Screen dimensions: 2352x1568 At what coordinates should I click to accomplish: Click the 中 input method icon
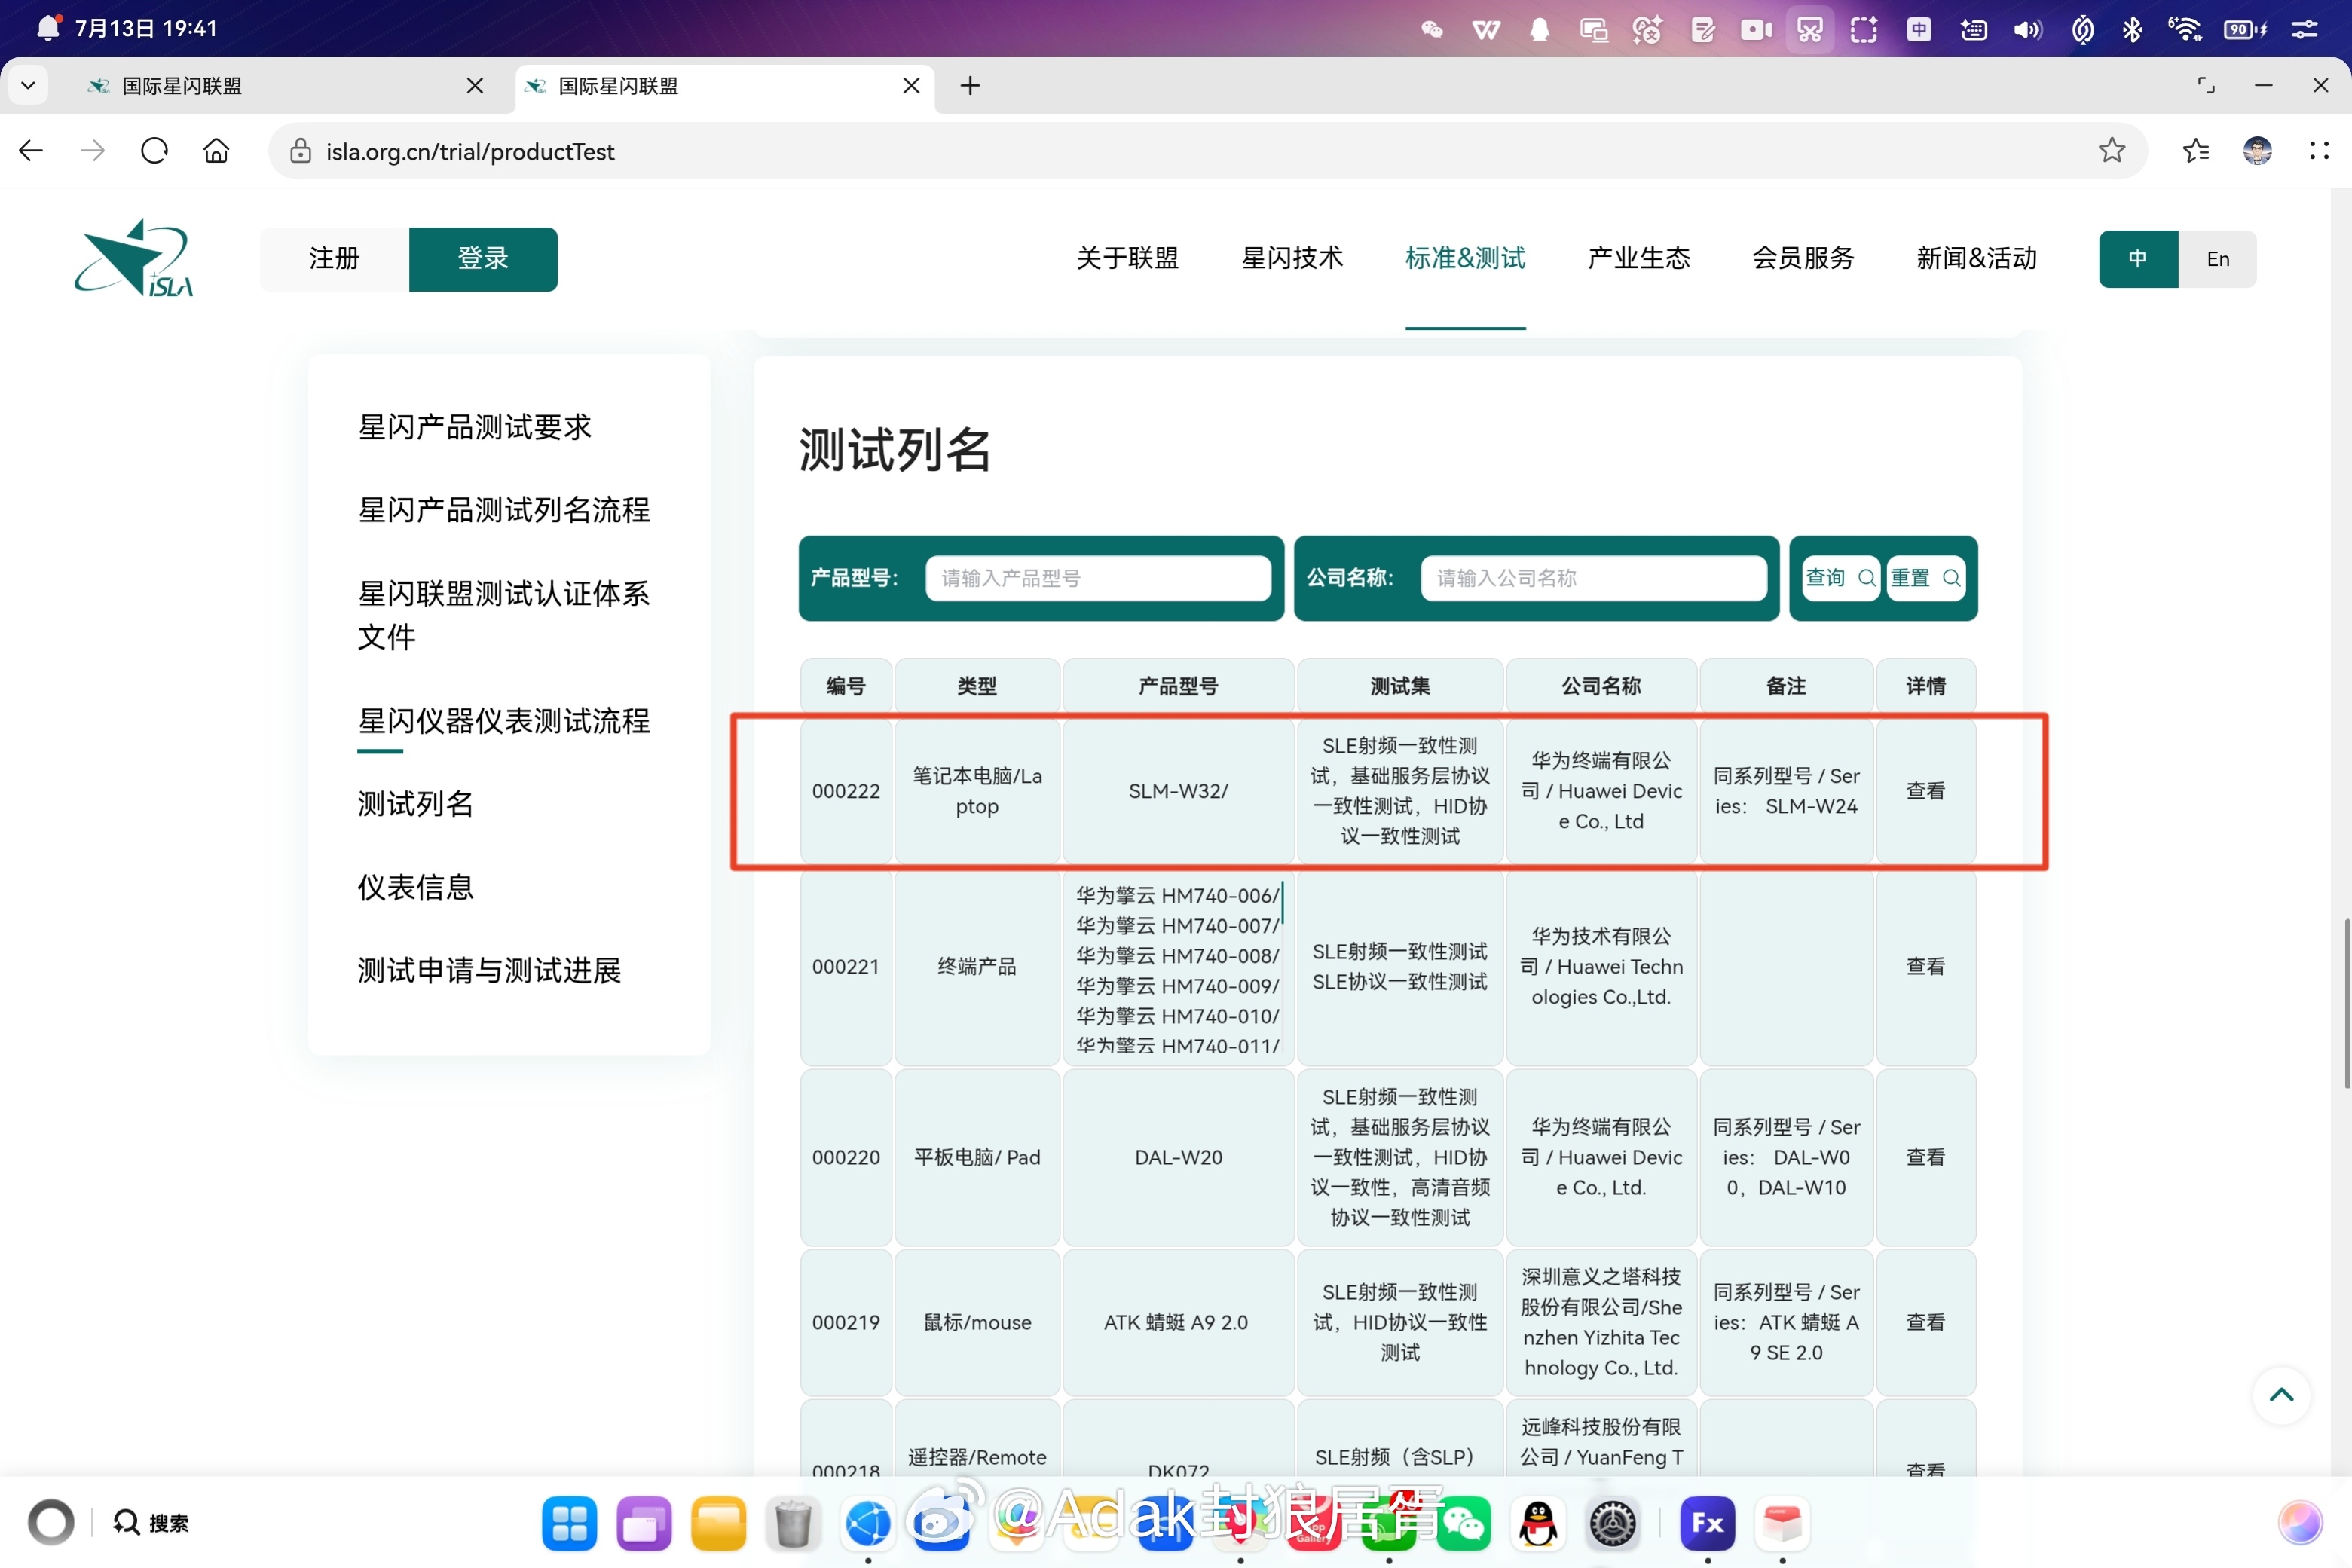[x=1918, y=29]
